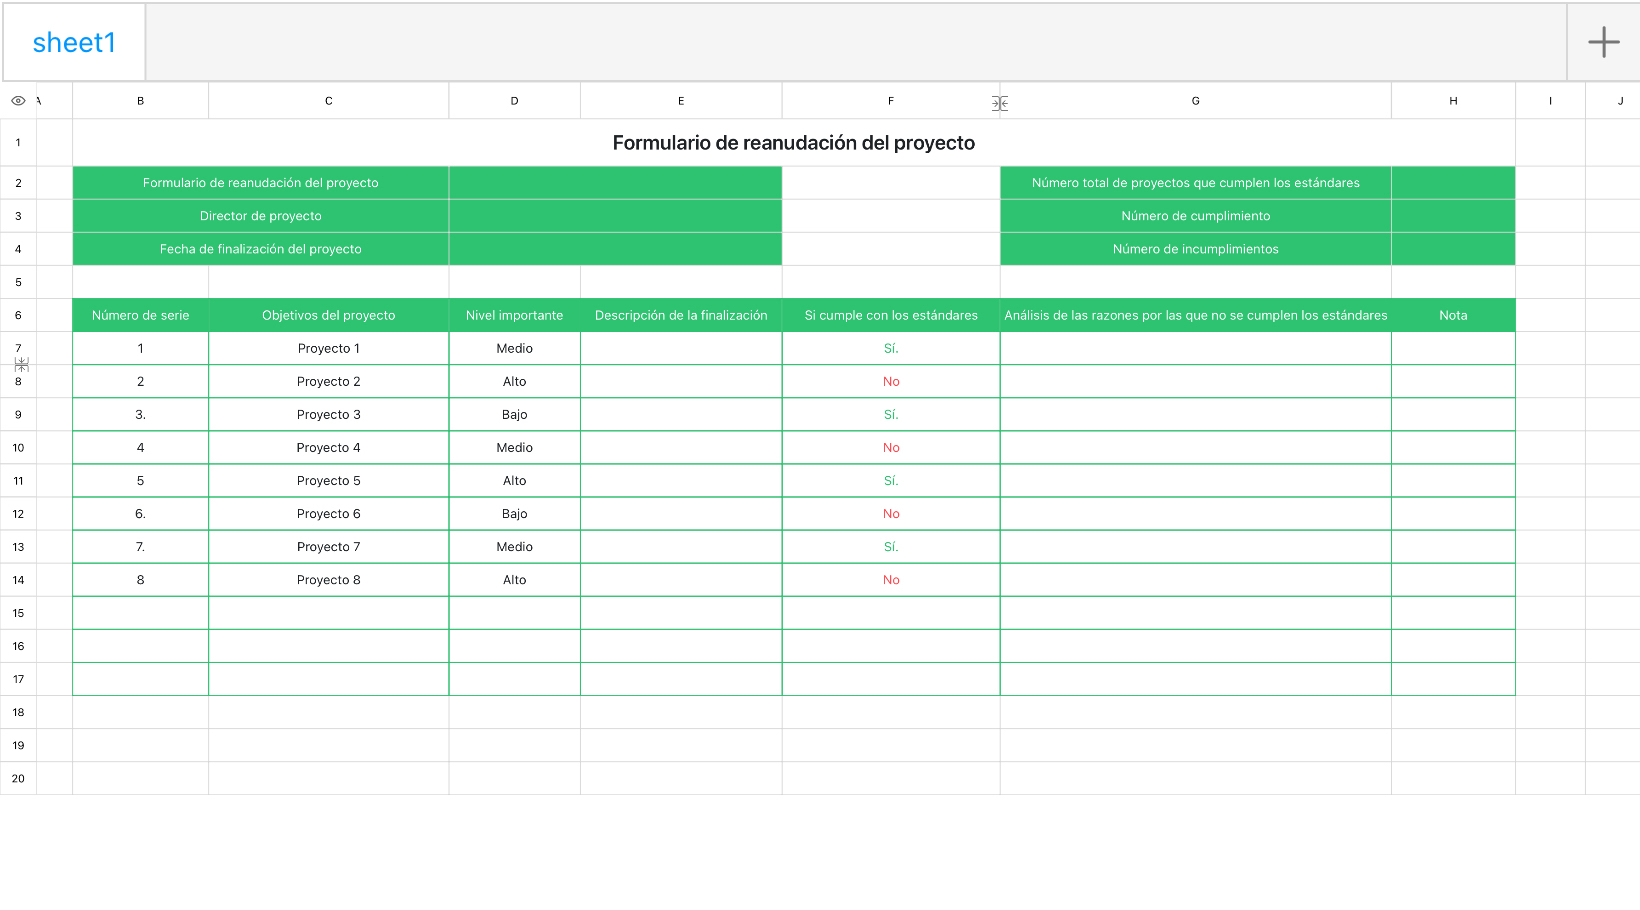Click the 'Nota' heading cell
The image size is (1640, 910).
[1453, 315]
